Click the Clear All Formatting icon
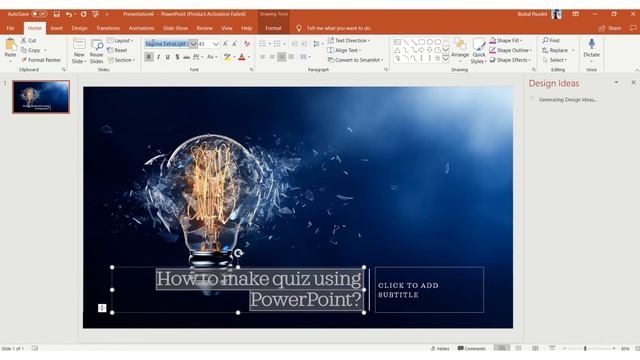The image size is (640, 360). click(247, 43)
